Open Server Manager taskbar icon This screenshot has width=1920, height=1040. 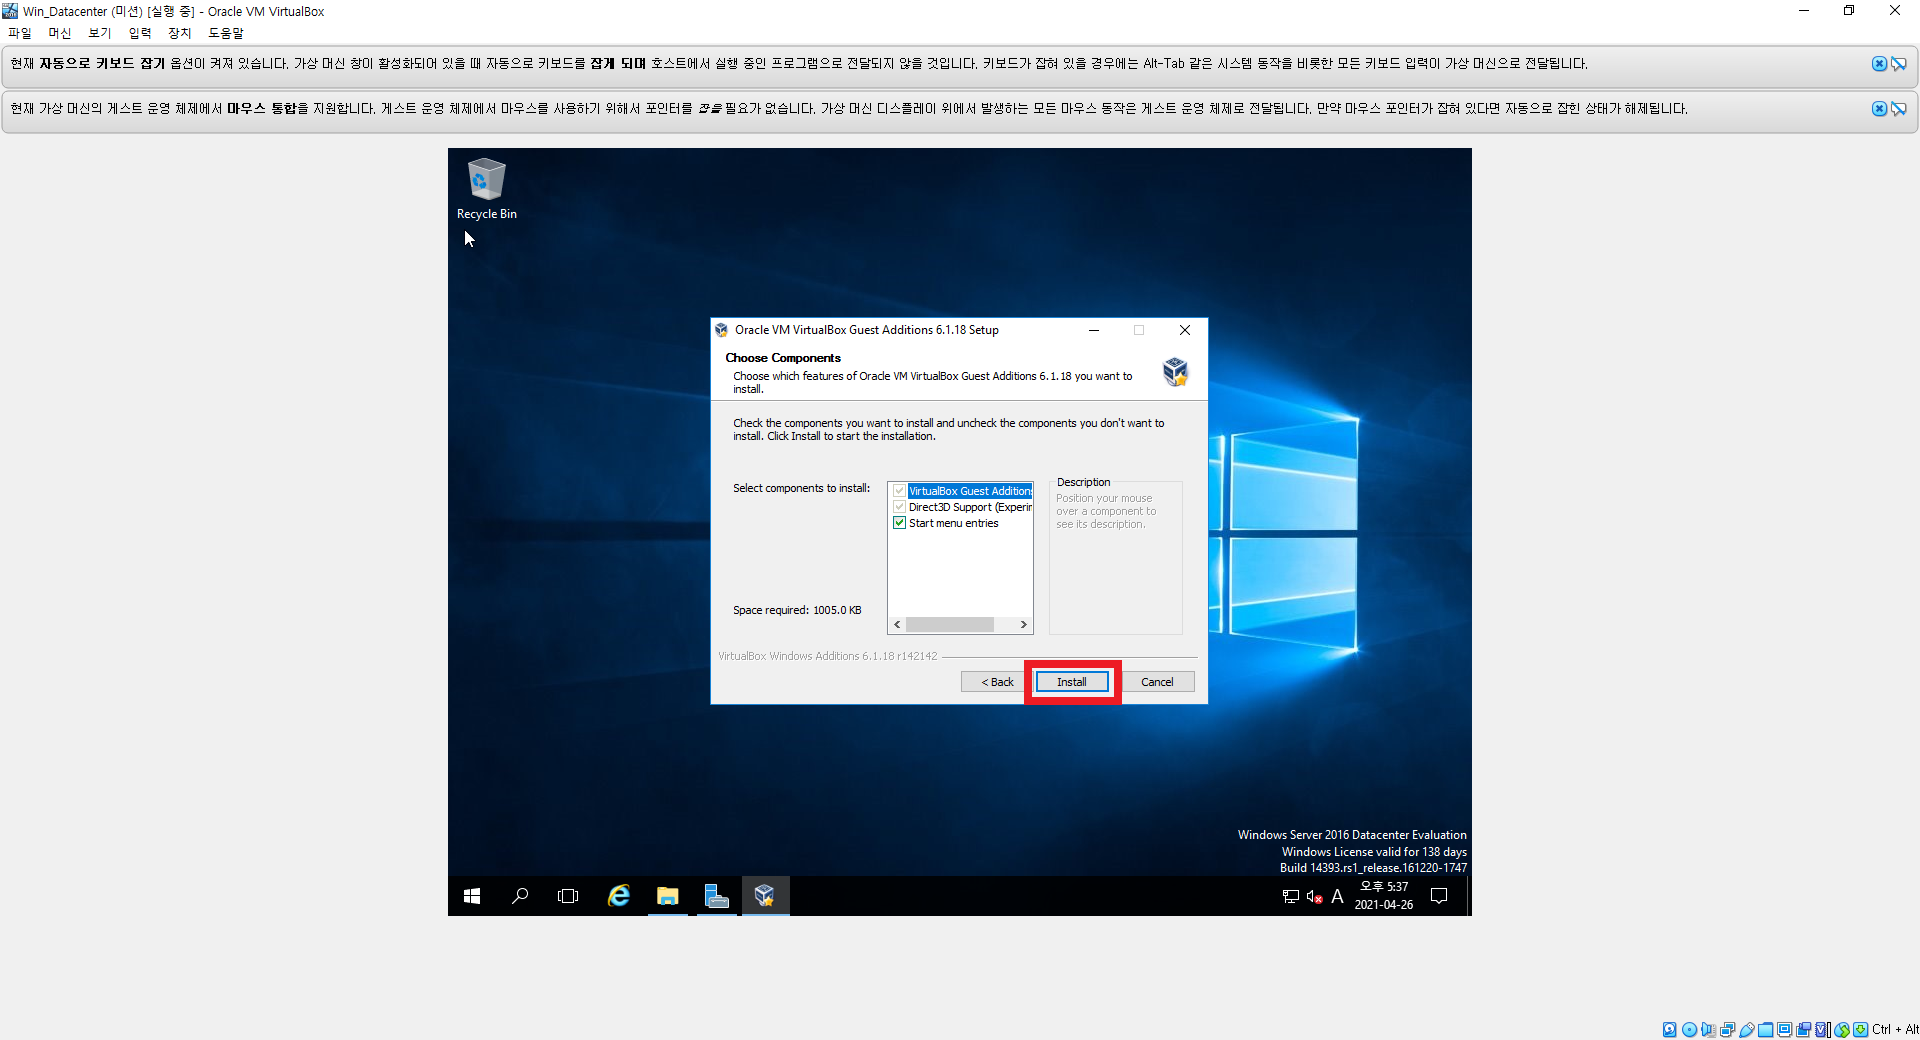pos(716,896)
